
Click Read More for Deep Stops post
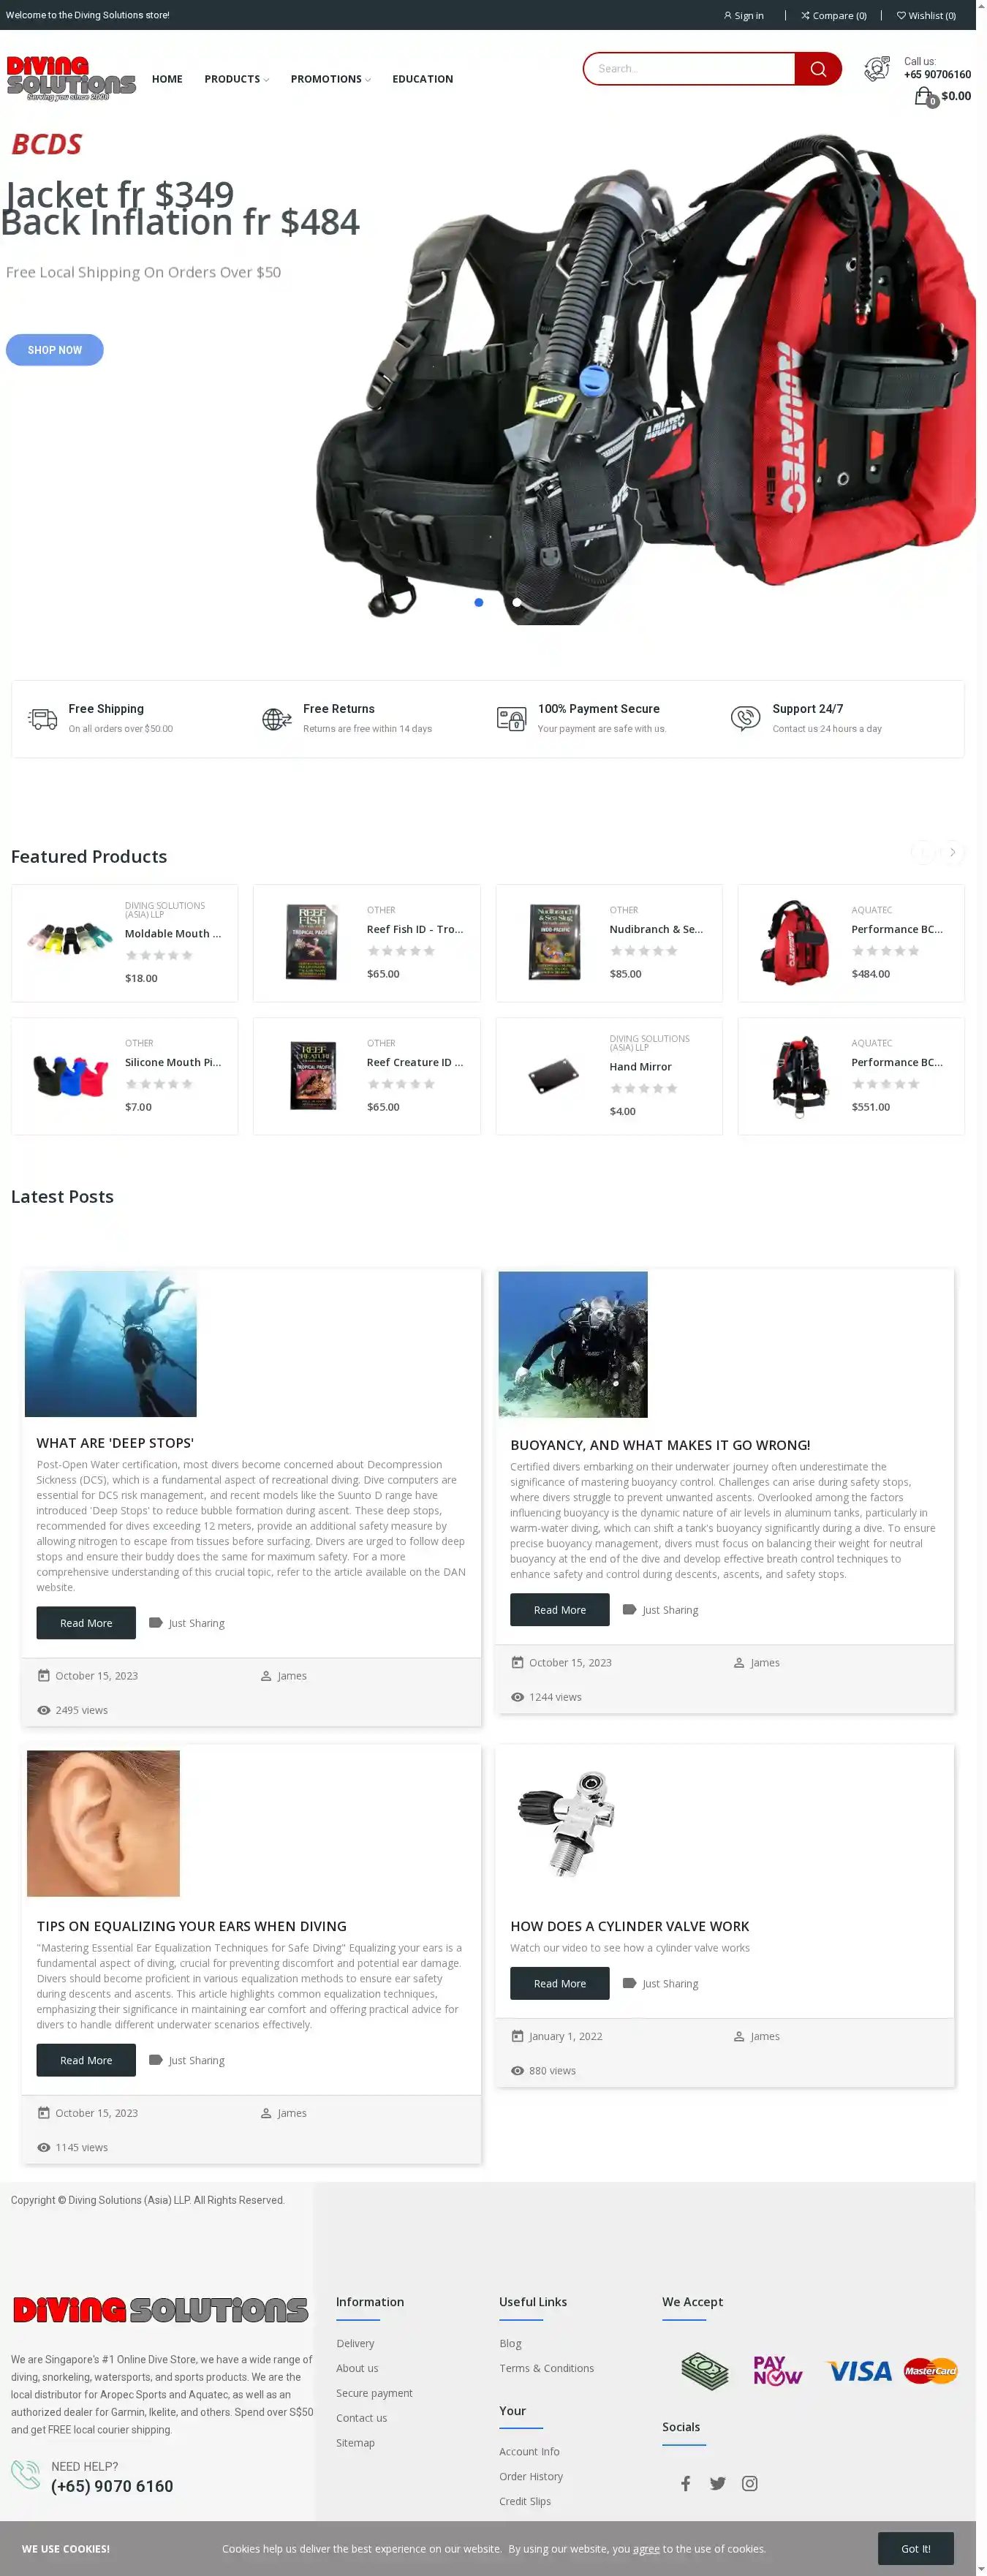click(x=86, y=1623)
